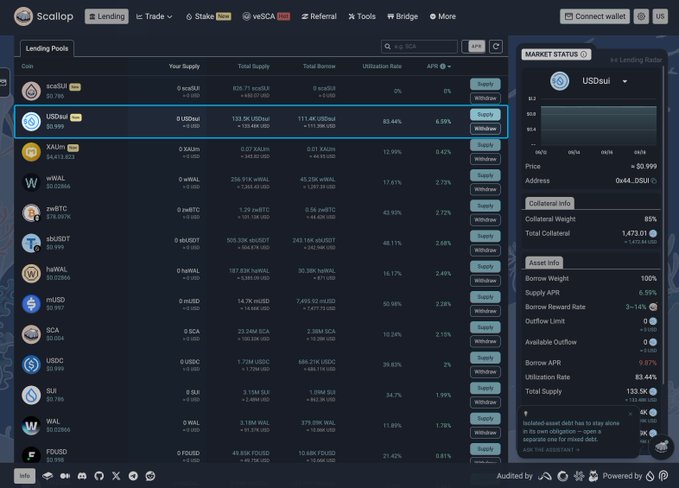This screenshot has width=679, height=488.
Task: Click the left sidebar edge handle
Action: pyautogui.click(x=3, y=82)
